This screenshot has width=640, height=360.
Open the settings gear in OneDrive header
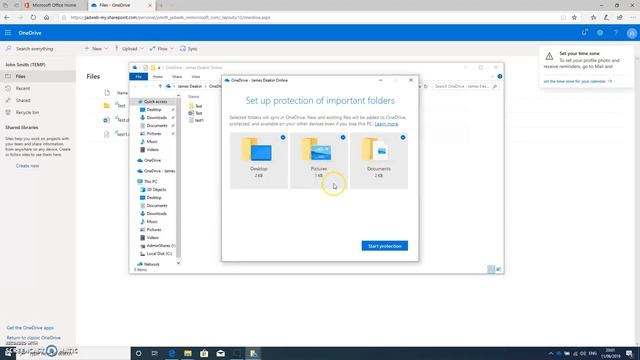600,33
